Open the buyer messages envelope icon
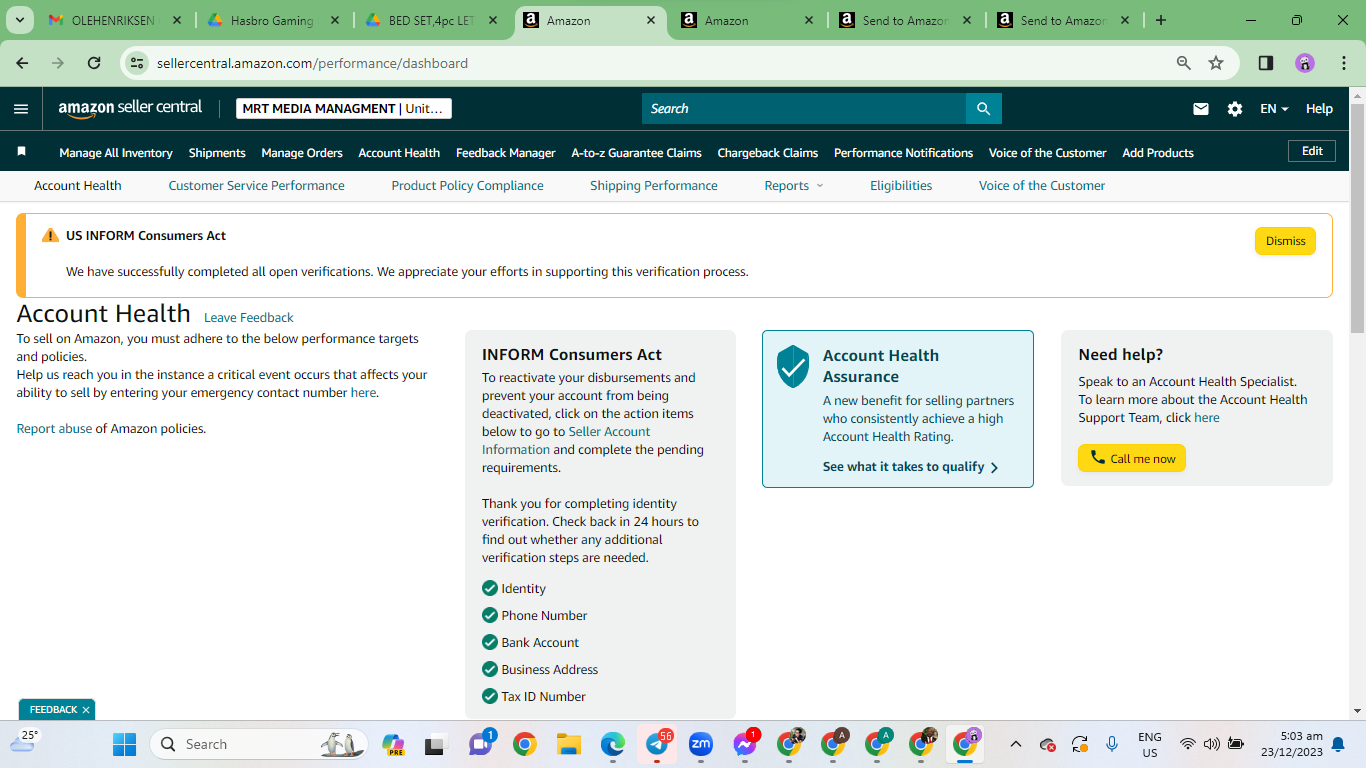 click(x=1201, y=109)
